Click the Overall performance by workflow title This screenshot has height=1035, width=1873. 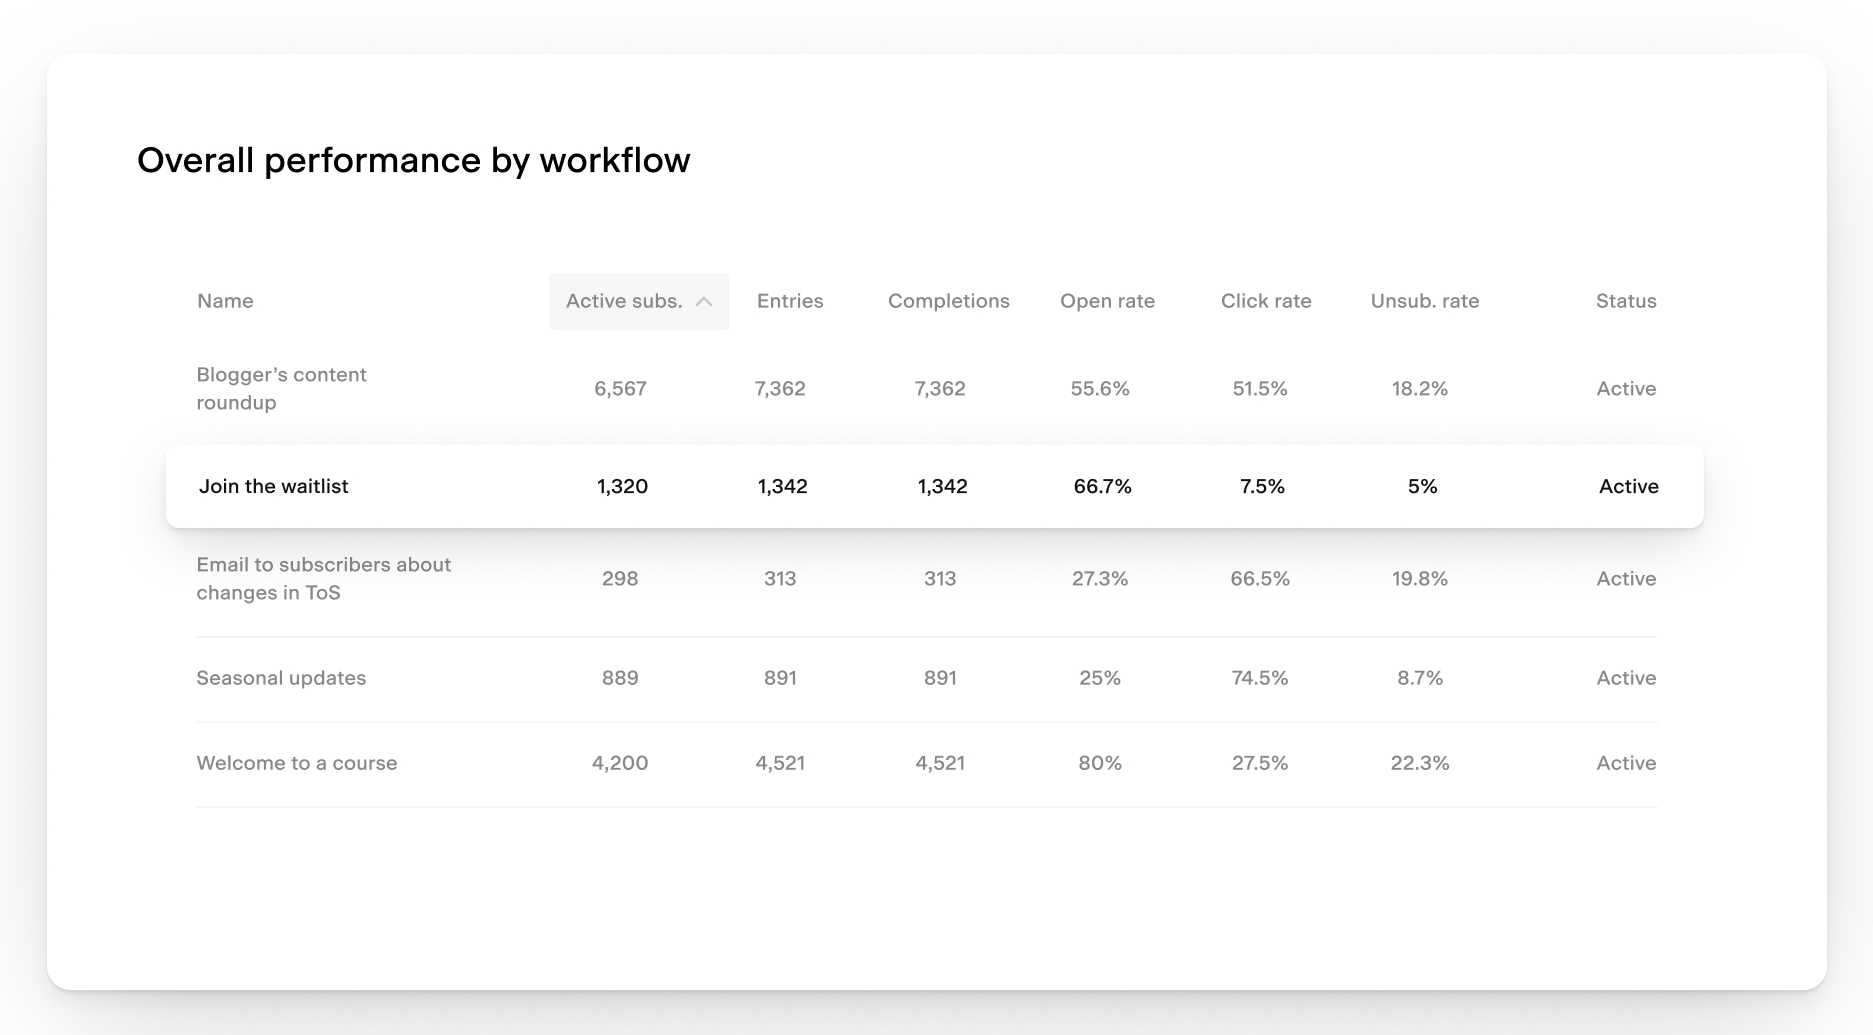pos(414,159)
